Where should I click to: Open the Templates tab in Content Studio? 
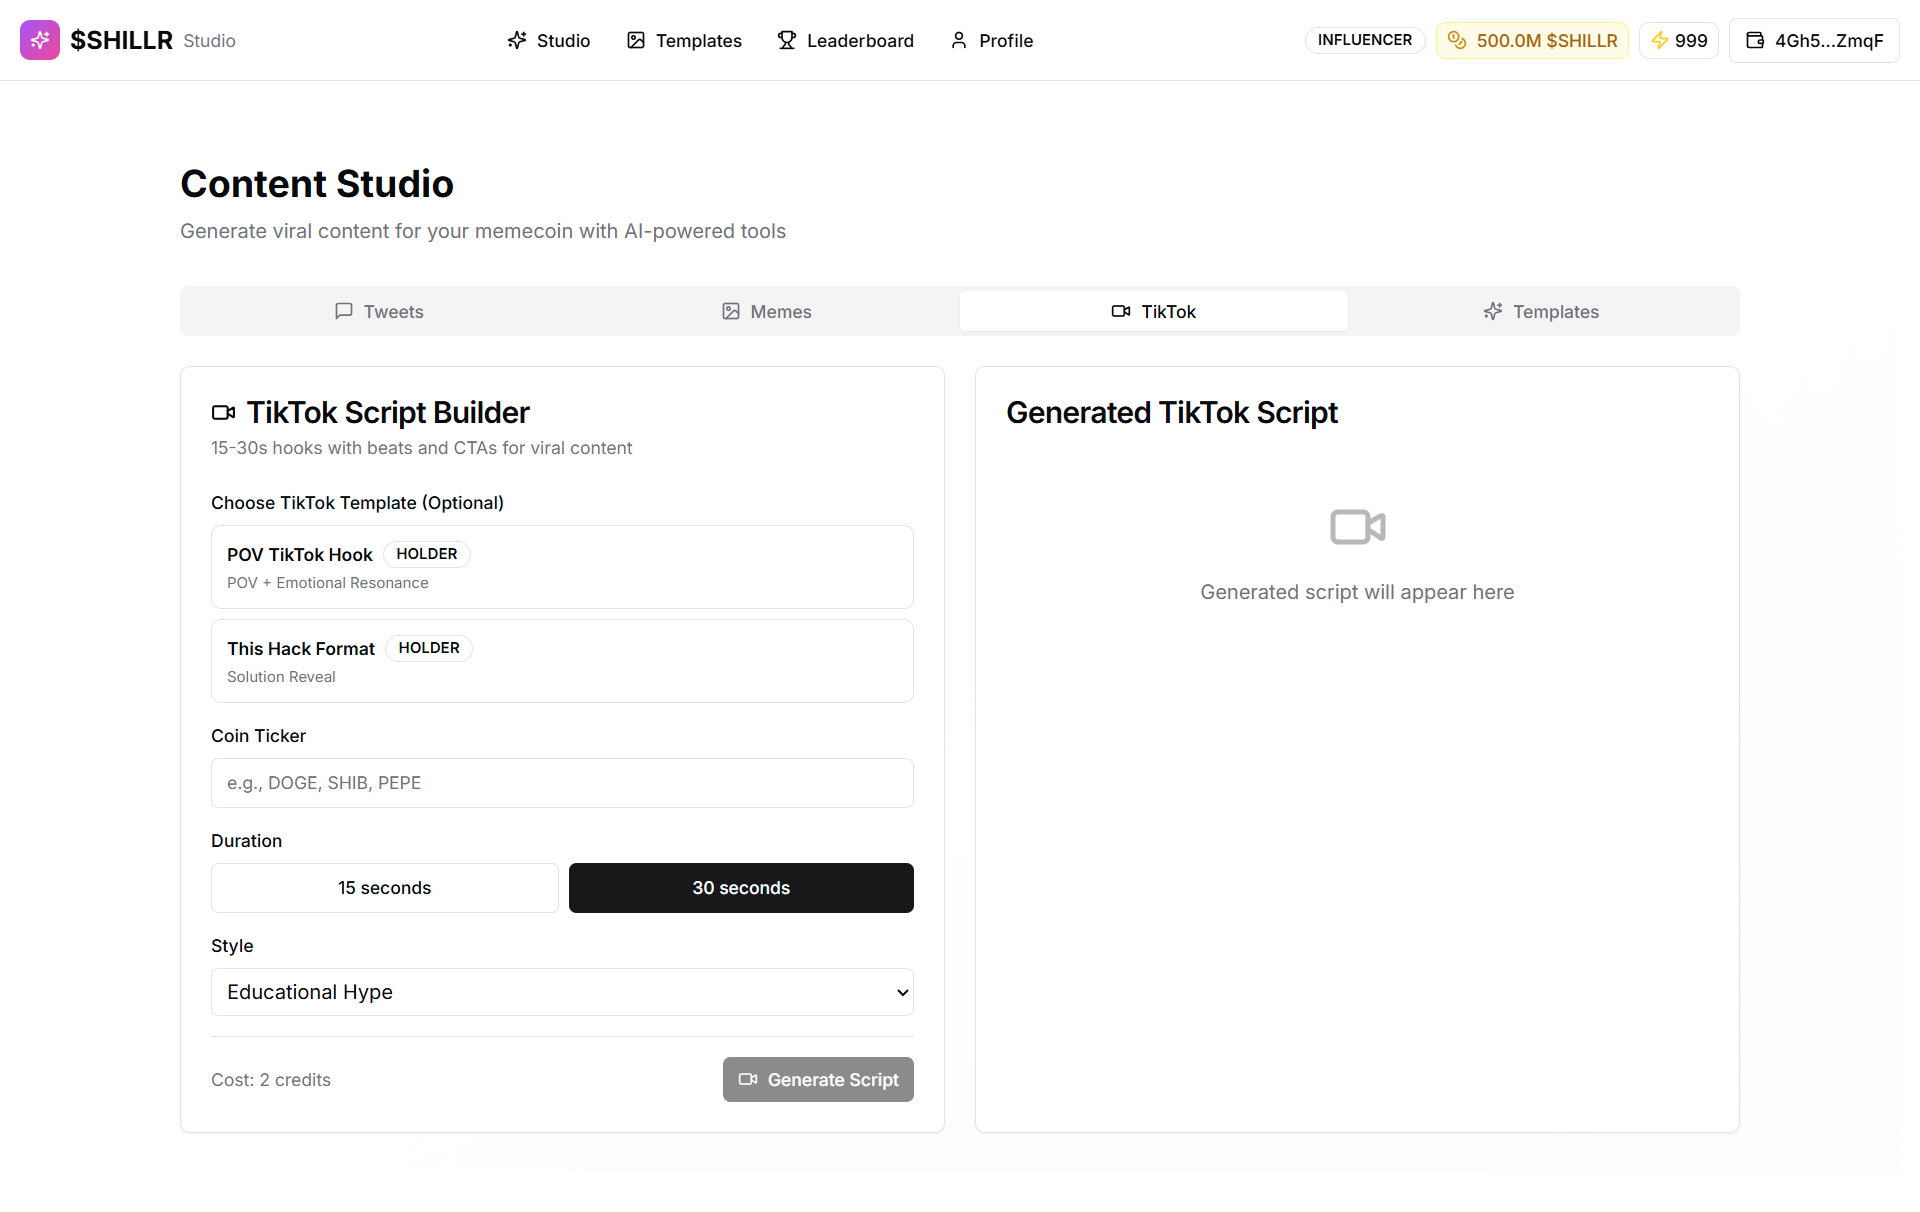(1541, 311)
